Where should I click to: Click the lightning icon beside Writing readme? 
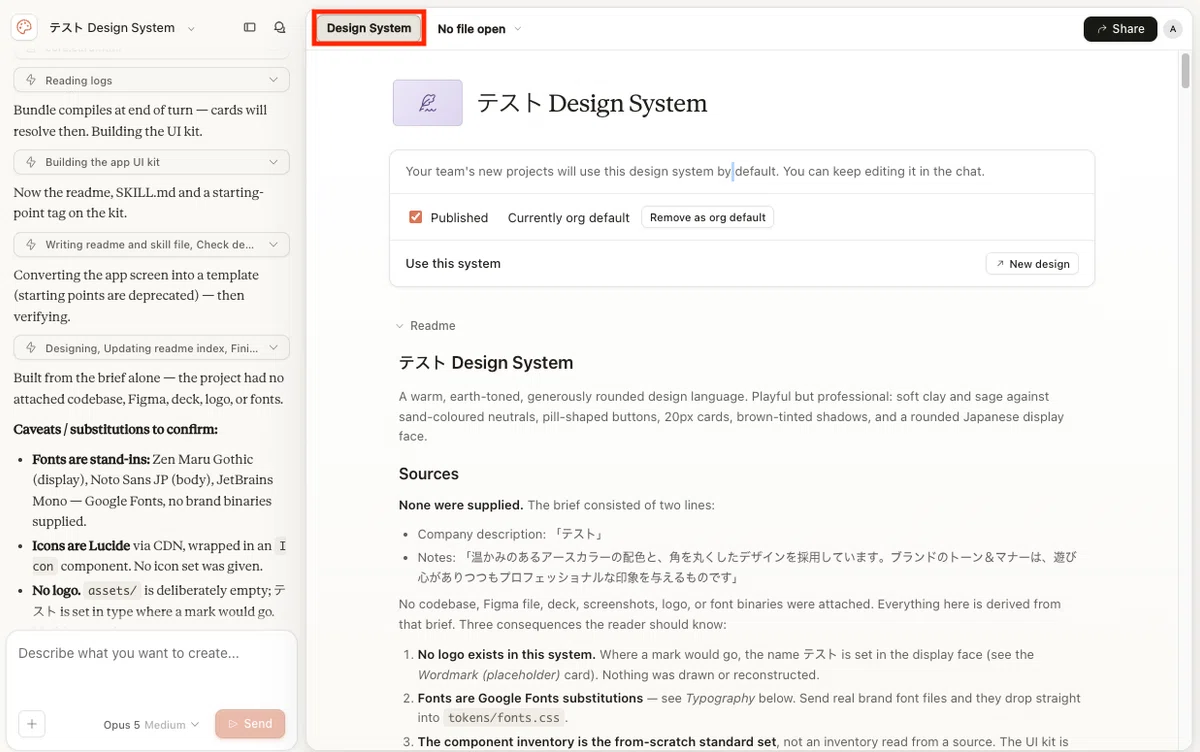click(32, 244)
